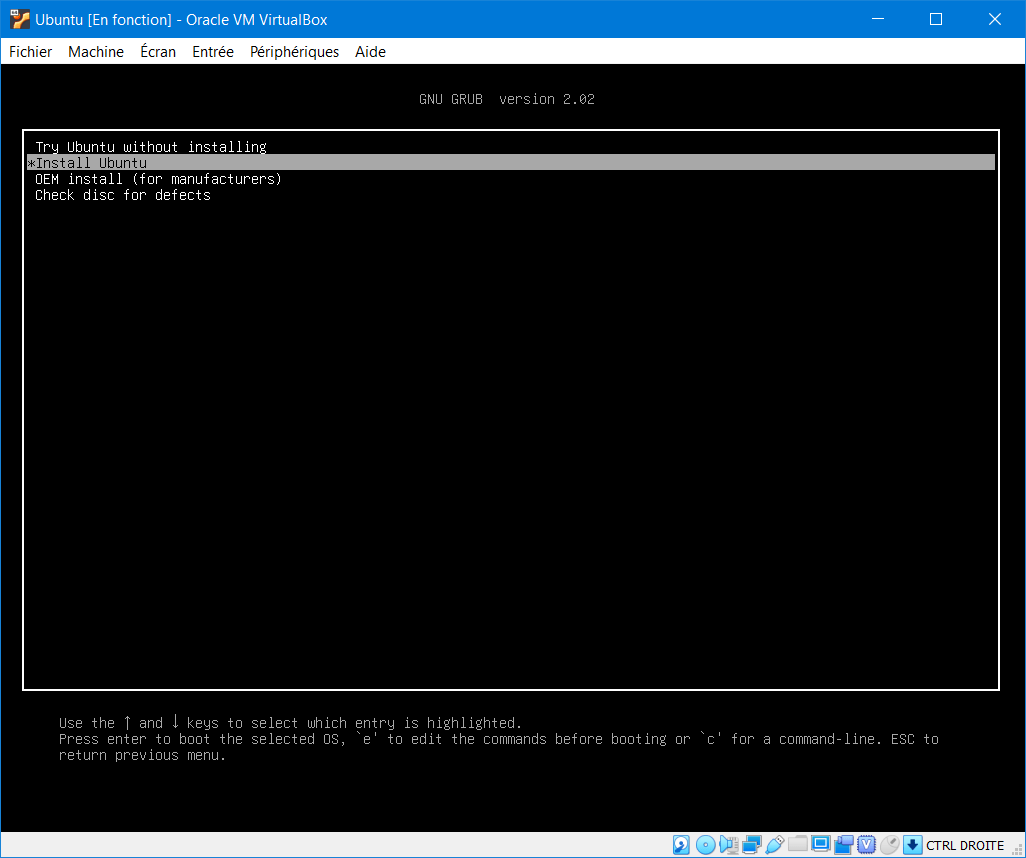Open the display settings status icon

tap(821, 844)
